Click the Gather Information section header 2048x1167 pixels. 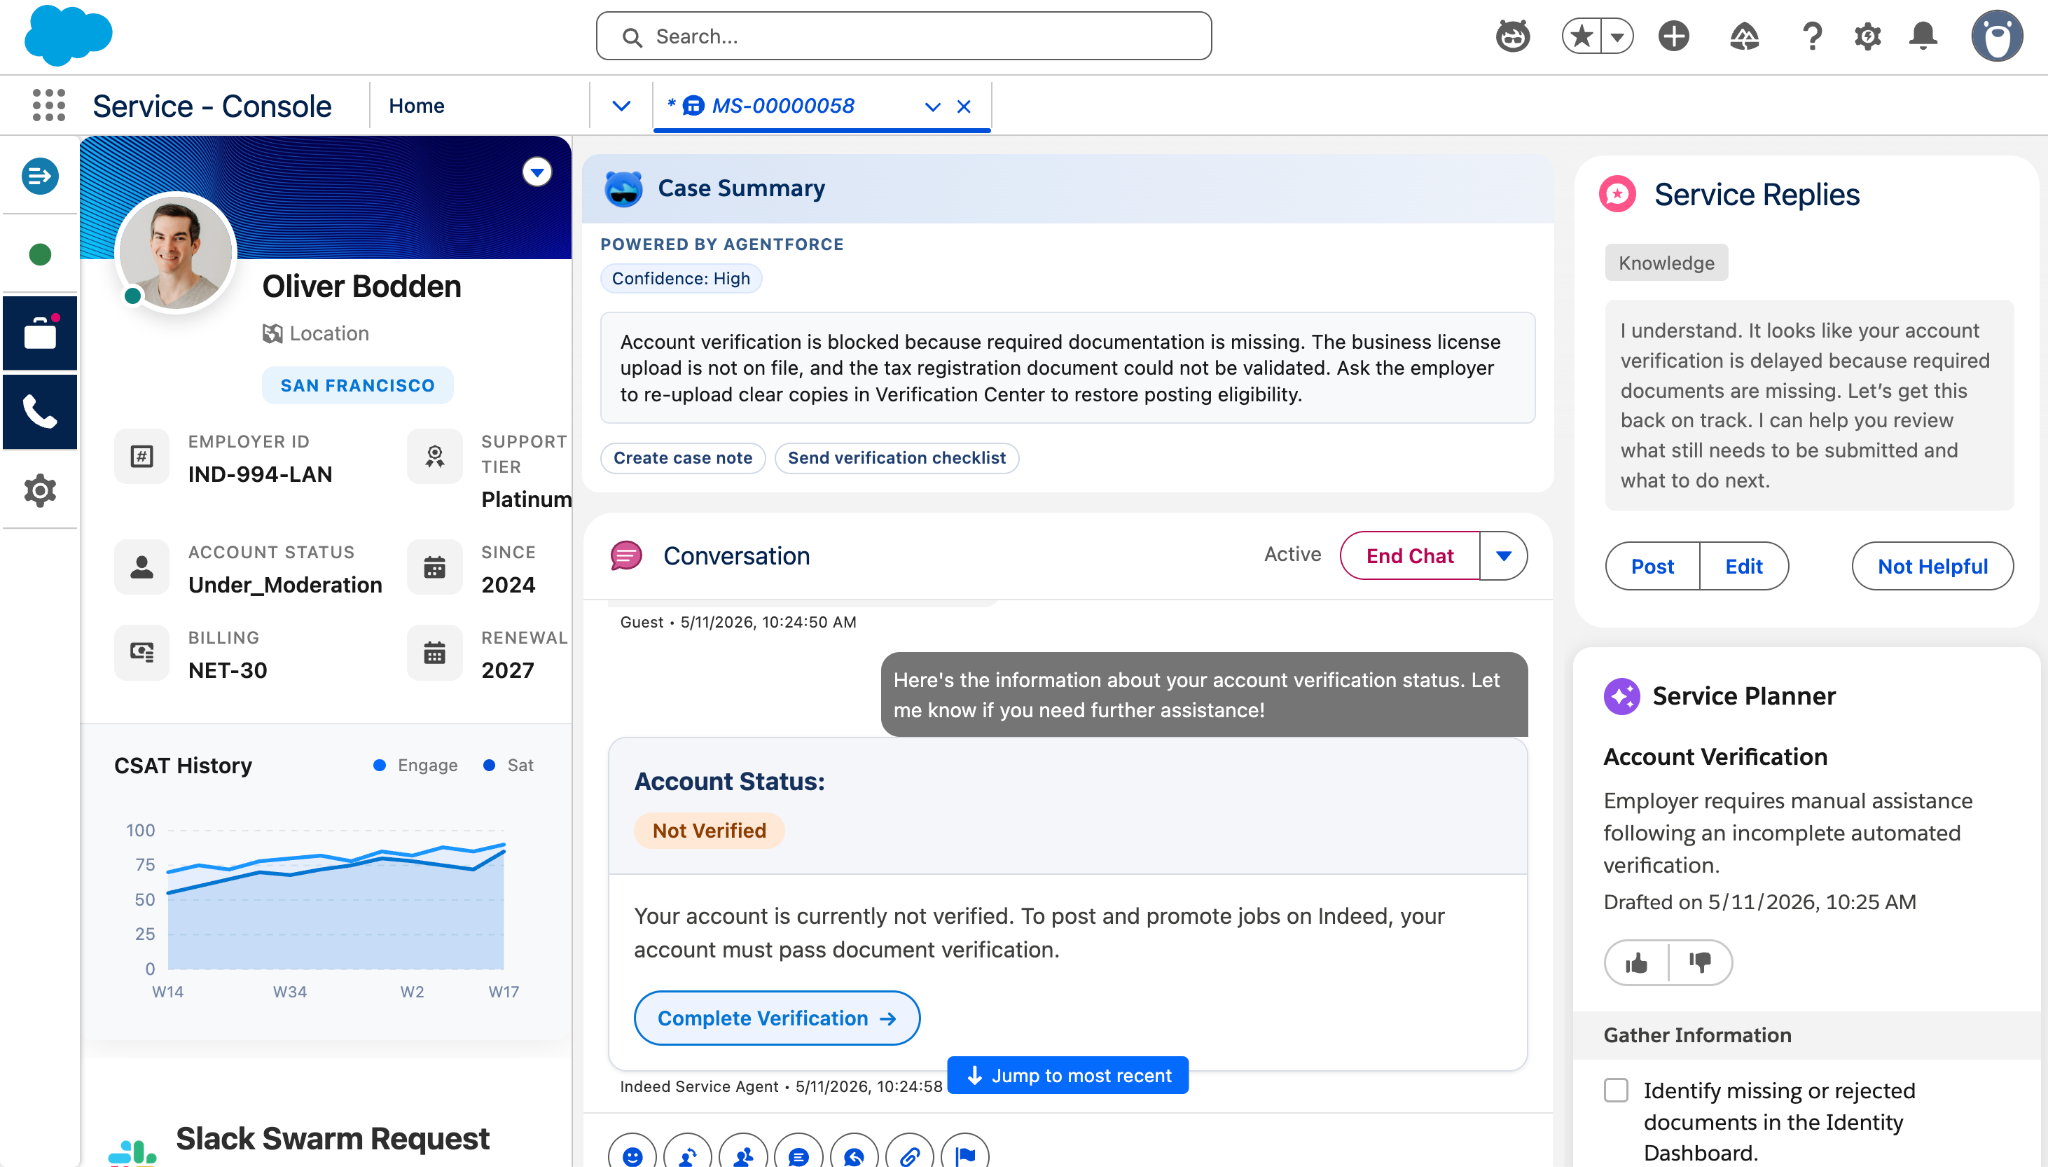[1806, 1035]
